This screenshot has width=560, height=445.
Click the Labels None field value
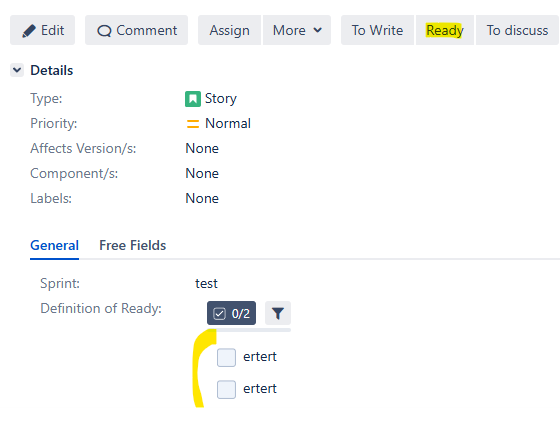click(202, 199)
